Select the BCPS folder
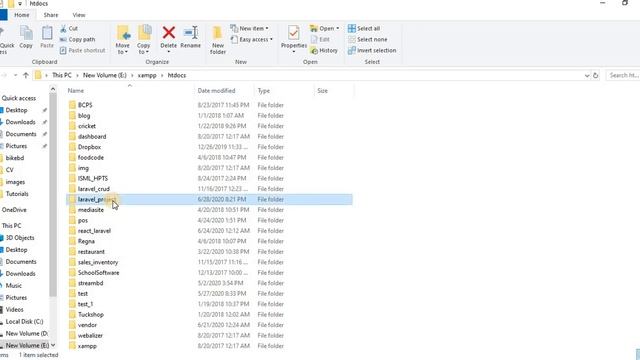Screen dimensions: 640x360 pyautogui.click(x=85, y=105)
